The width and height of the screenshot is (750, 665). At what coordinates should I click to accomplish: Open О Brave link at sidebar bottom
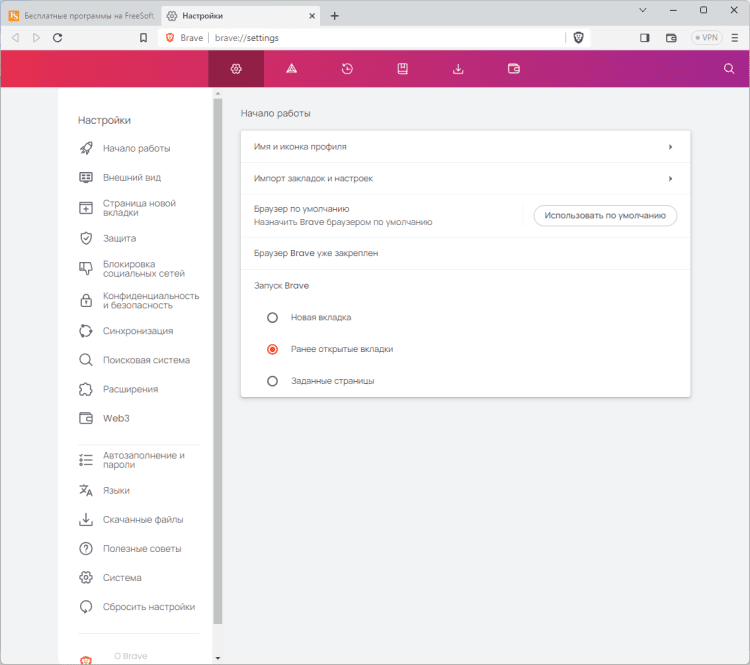click(x=130, y=656)
